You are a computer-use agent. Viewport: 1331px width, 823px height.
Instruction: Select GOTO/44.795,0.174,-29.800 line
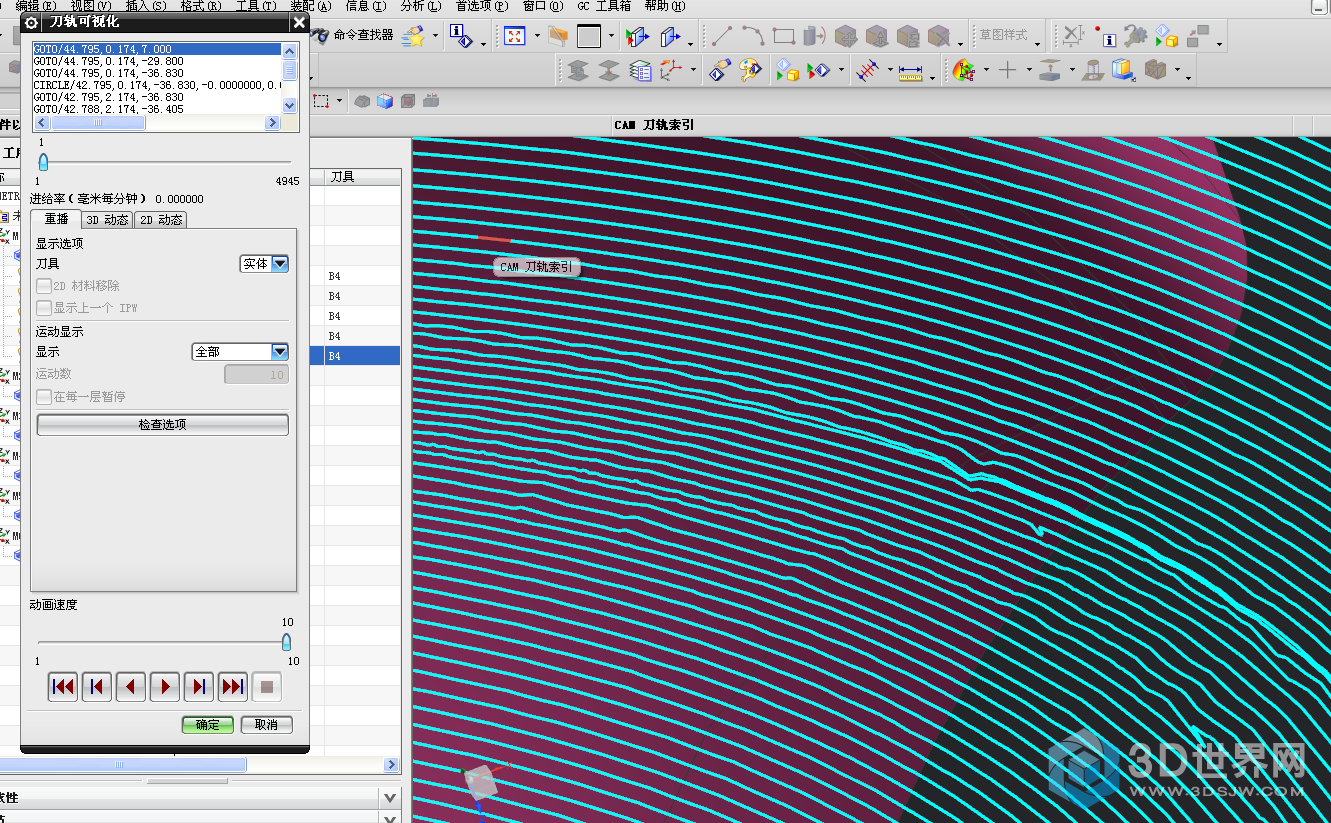(x=157, y=61)
